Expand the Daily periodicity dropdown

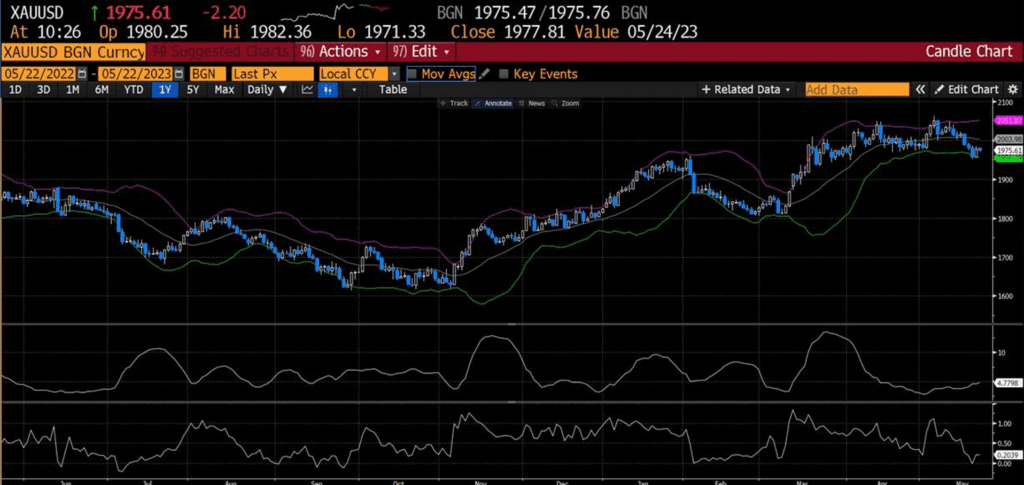point(266,90)
